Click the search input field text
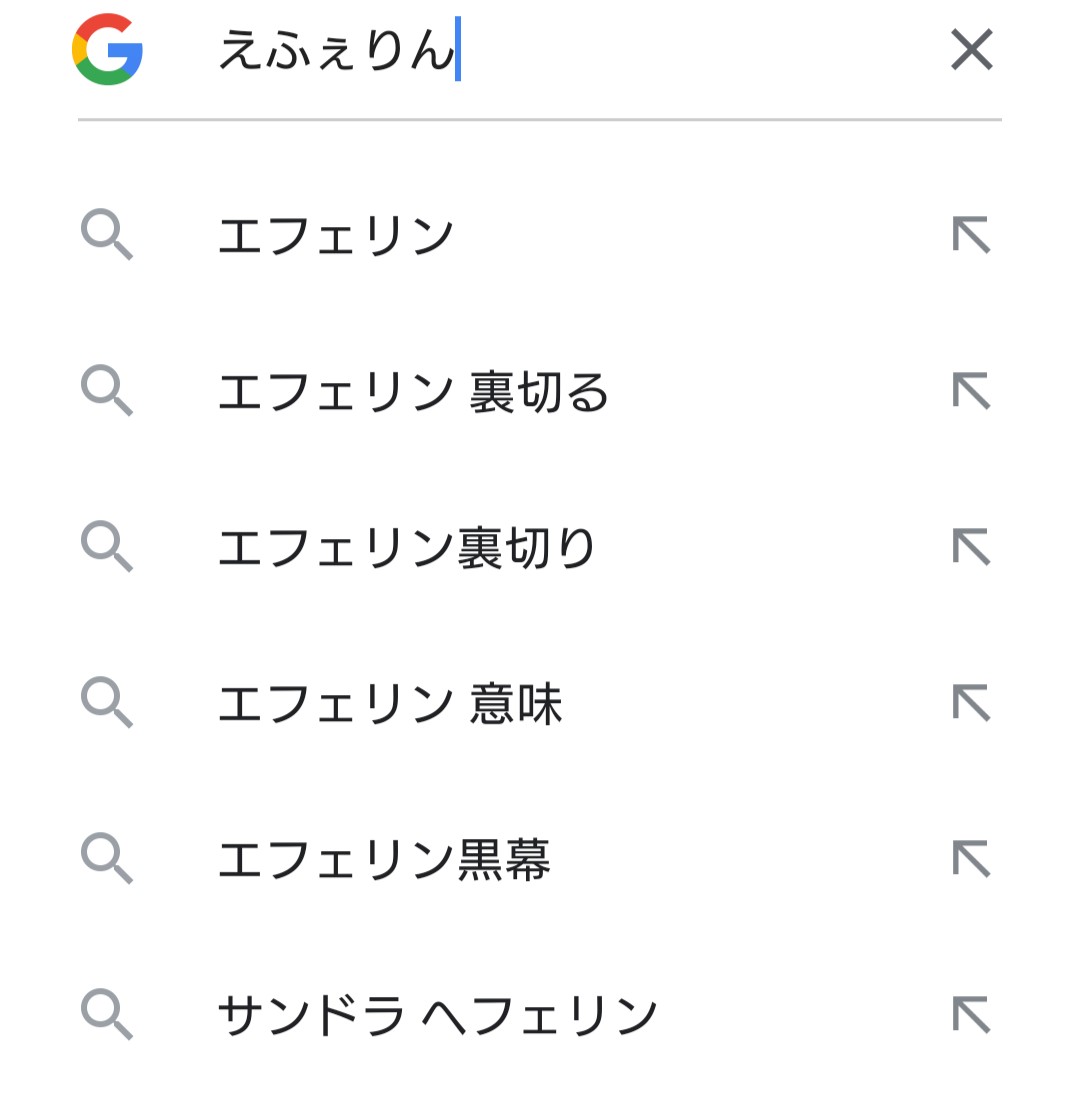 [x=336, y=50]
